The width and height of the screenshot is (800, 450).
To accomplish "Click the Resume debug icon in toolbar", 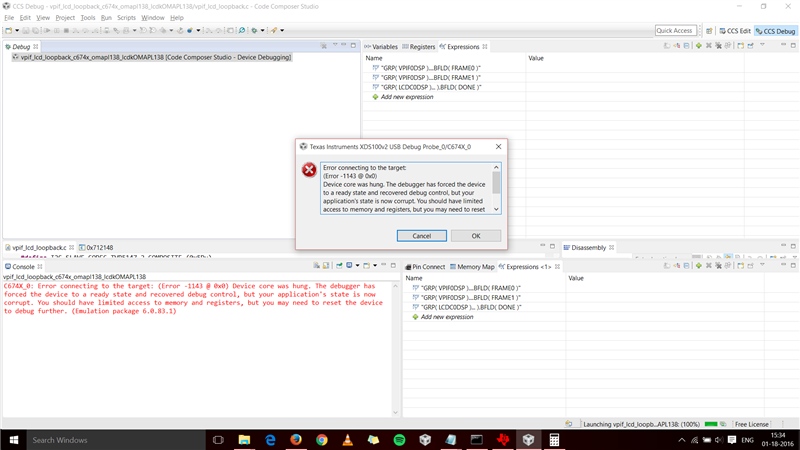I will point(47,31).
